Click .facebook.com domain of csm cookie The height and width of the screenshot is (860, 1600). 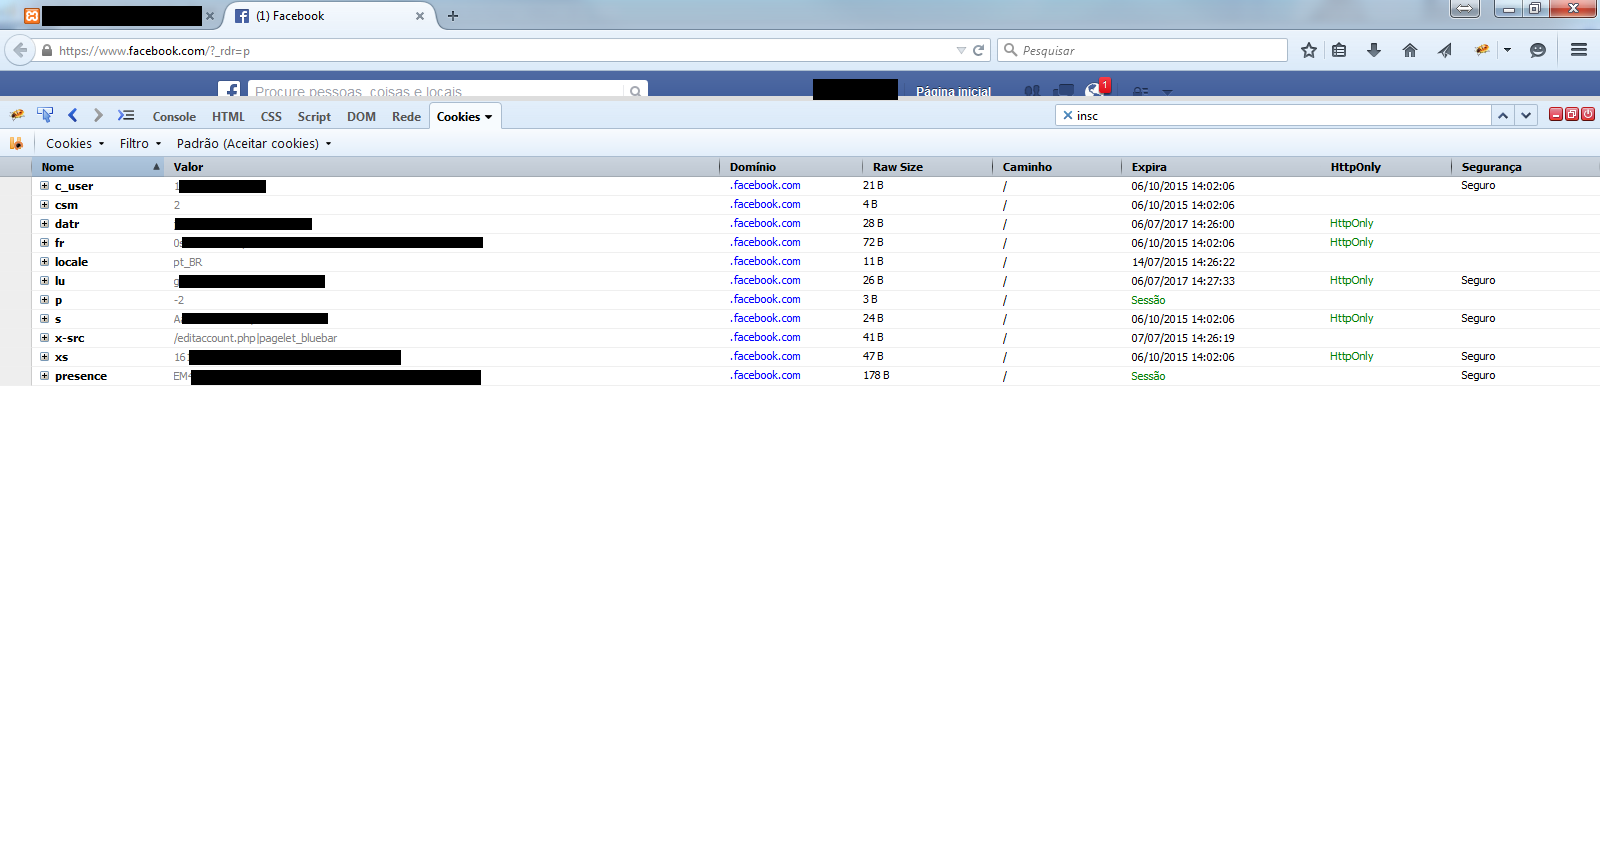(x=765, y=204)
